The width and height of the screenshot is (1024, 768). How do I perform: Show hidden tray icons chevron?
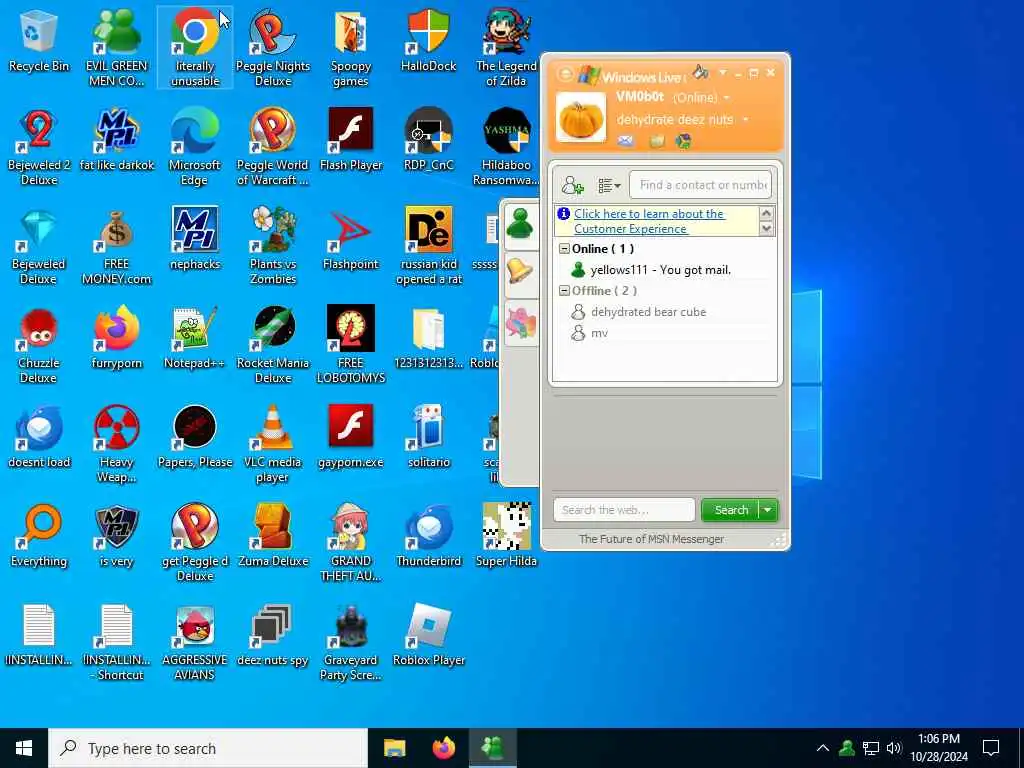pos(822,748)
